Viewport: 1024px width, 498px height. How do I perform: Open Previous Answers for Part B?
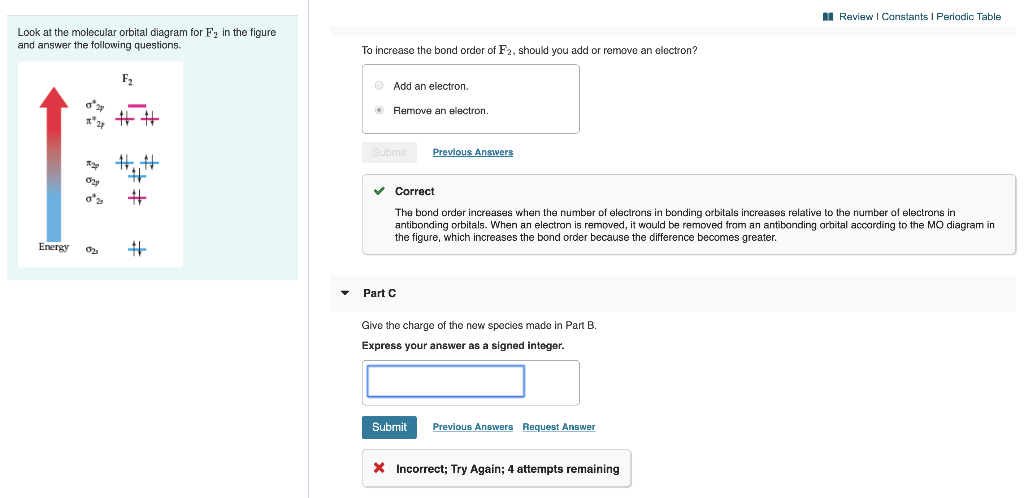tap(472, 152)
